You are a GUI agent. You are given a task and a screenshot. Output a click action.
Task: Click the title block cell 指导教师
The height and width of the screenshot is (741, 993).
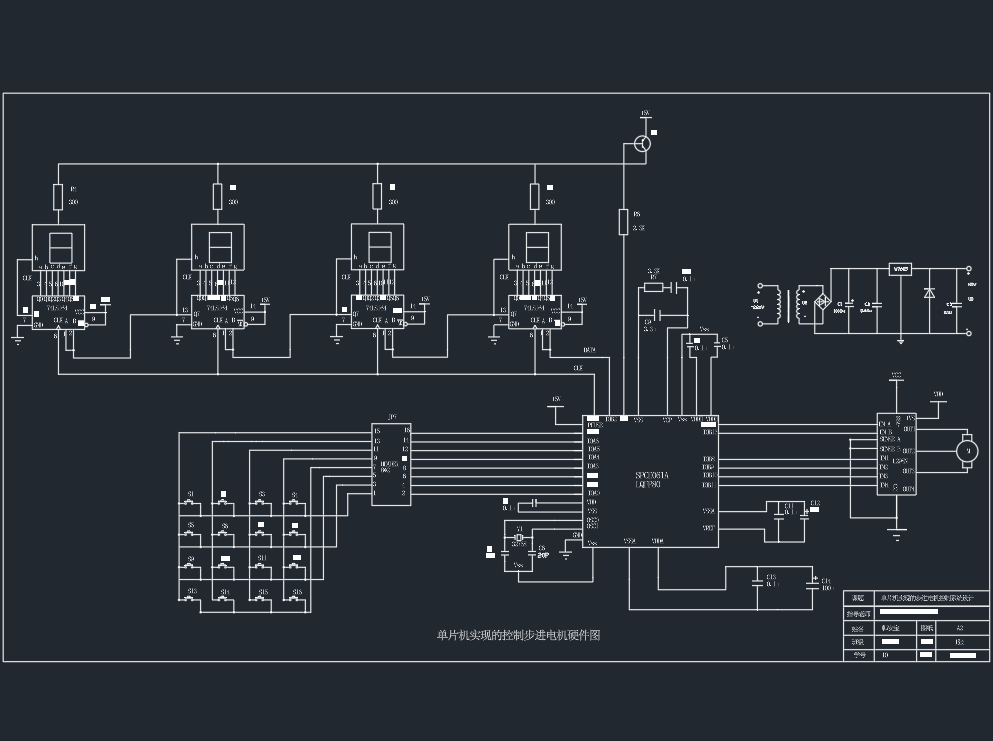(x=859, y=614)
